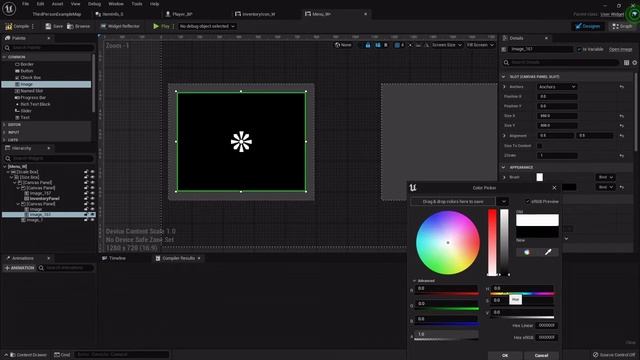Click the Source Control Off status
This screenshot has width=640, height=360.
click(x=614, y=355)
